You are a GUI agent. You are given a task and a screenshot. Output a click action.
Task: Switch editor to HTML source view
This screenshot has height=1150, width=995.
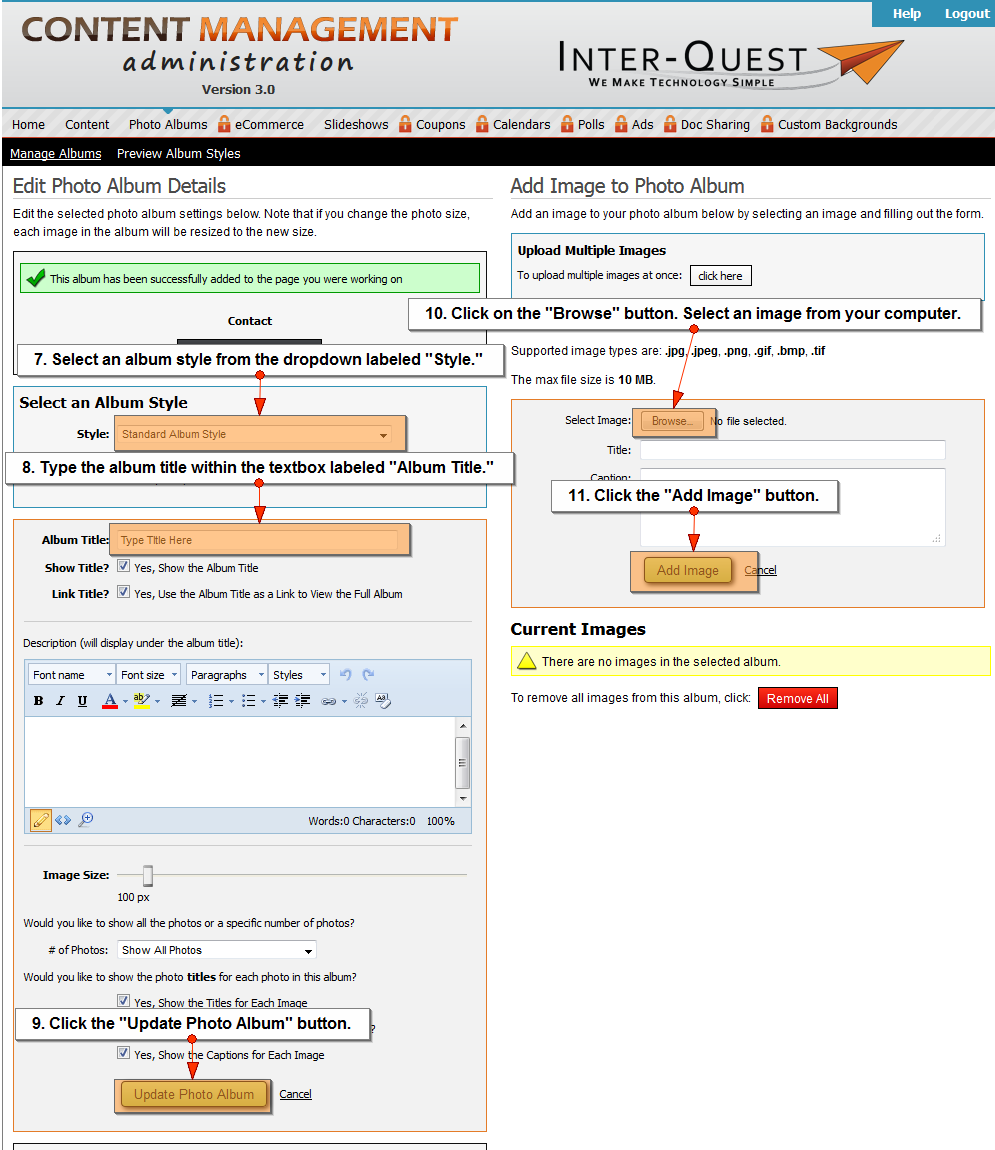63,820
